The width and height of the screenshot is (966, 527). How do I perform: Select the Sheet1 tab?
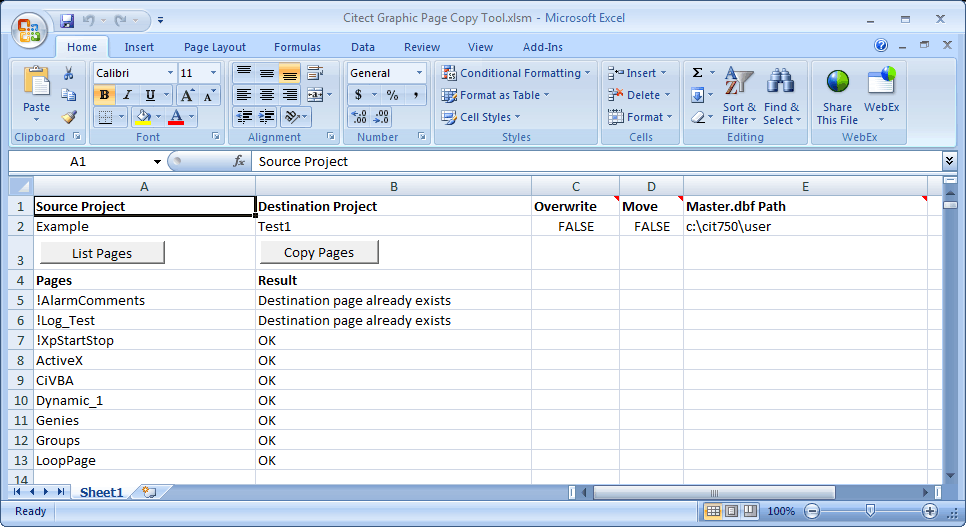[x=102, y=492]
